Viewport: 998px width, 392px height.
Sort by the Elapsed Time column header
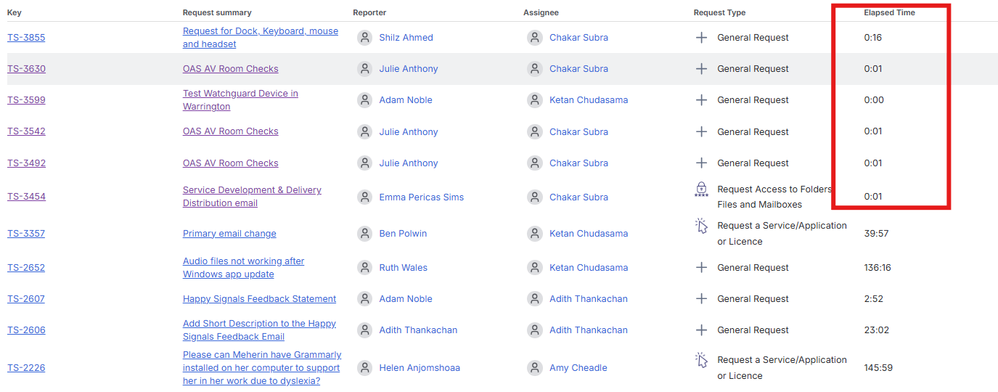click(889, 12)
